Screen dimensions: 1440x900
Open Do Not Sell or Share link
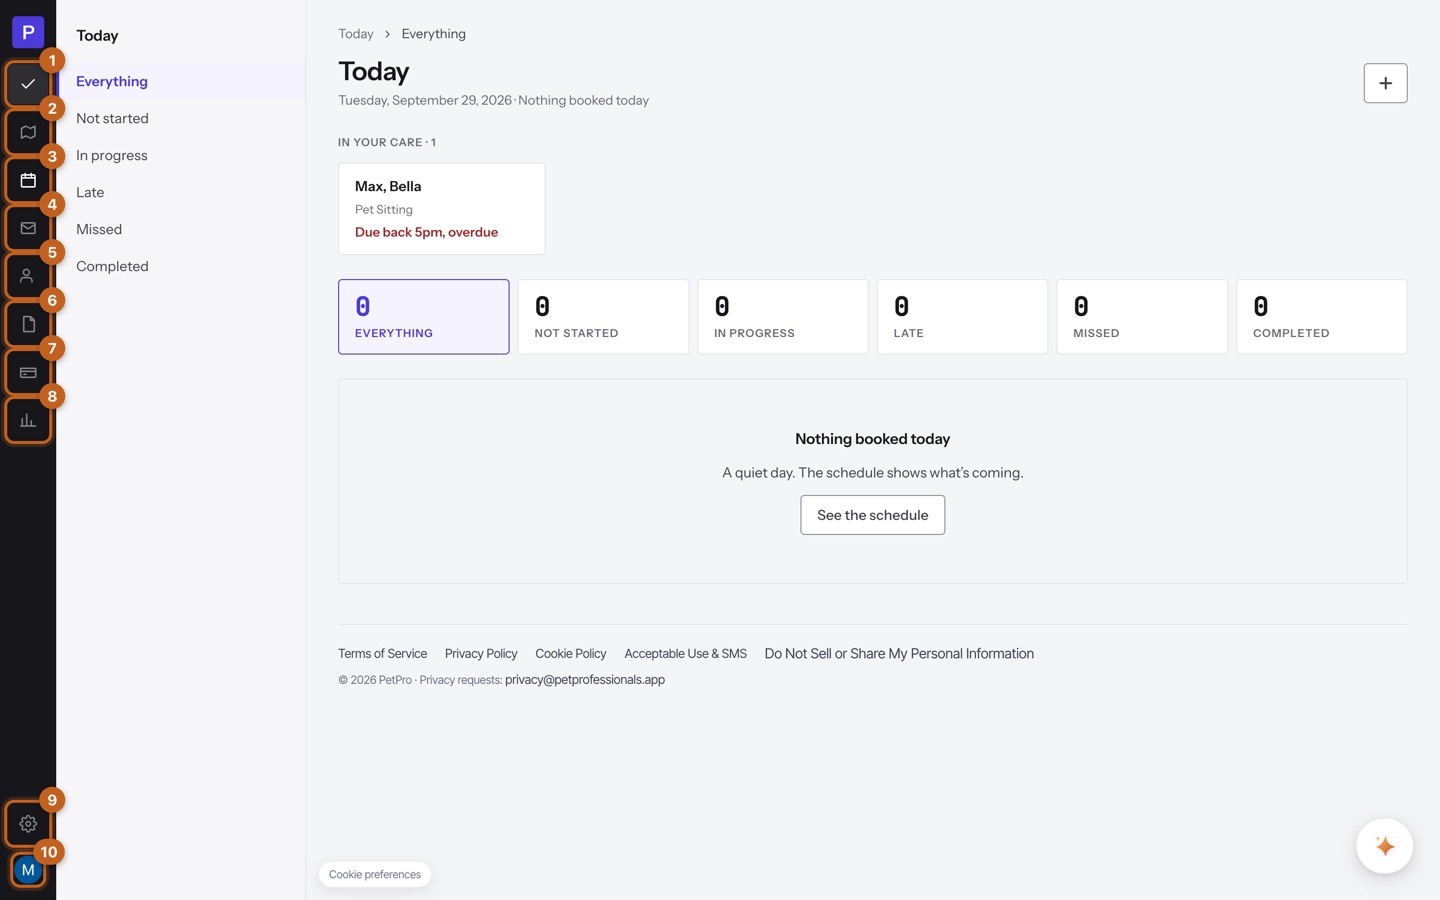click(899, 654)
